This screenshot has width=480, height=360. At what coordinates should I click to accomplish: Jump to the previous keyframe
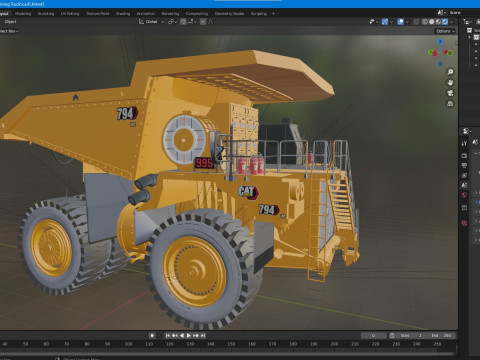tap(175, 335)
